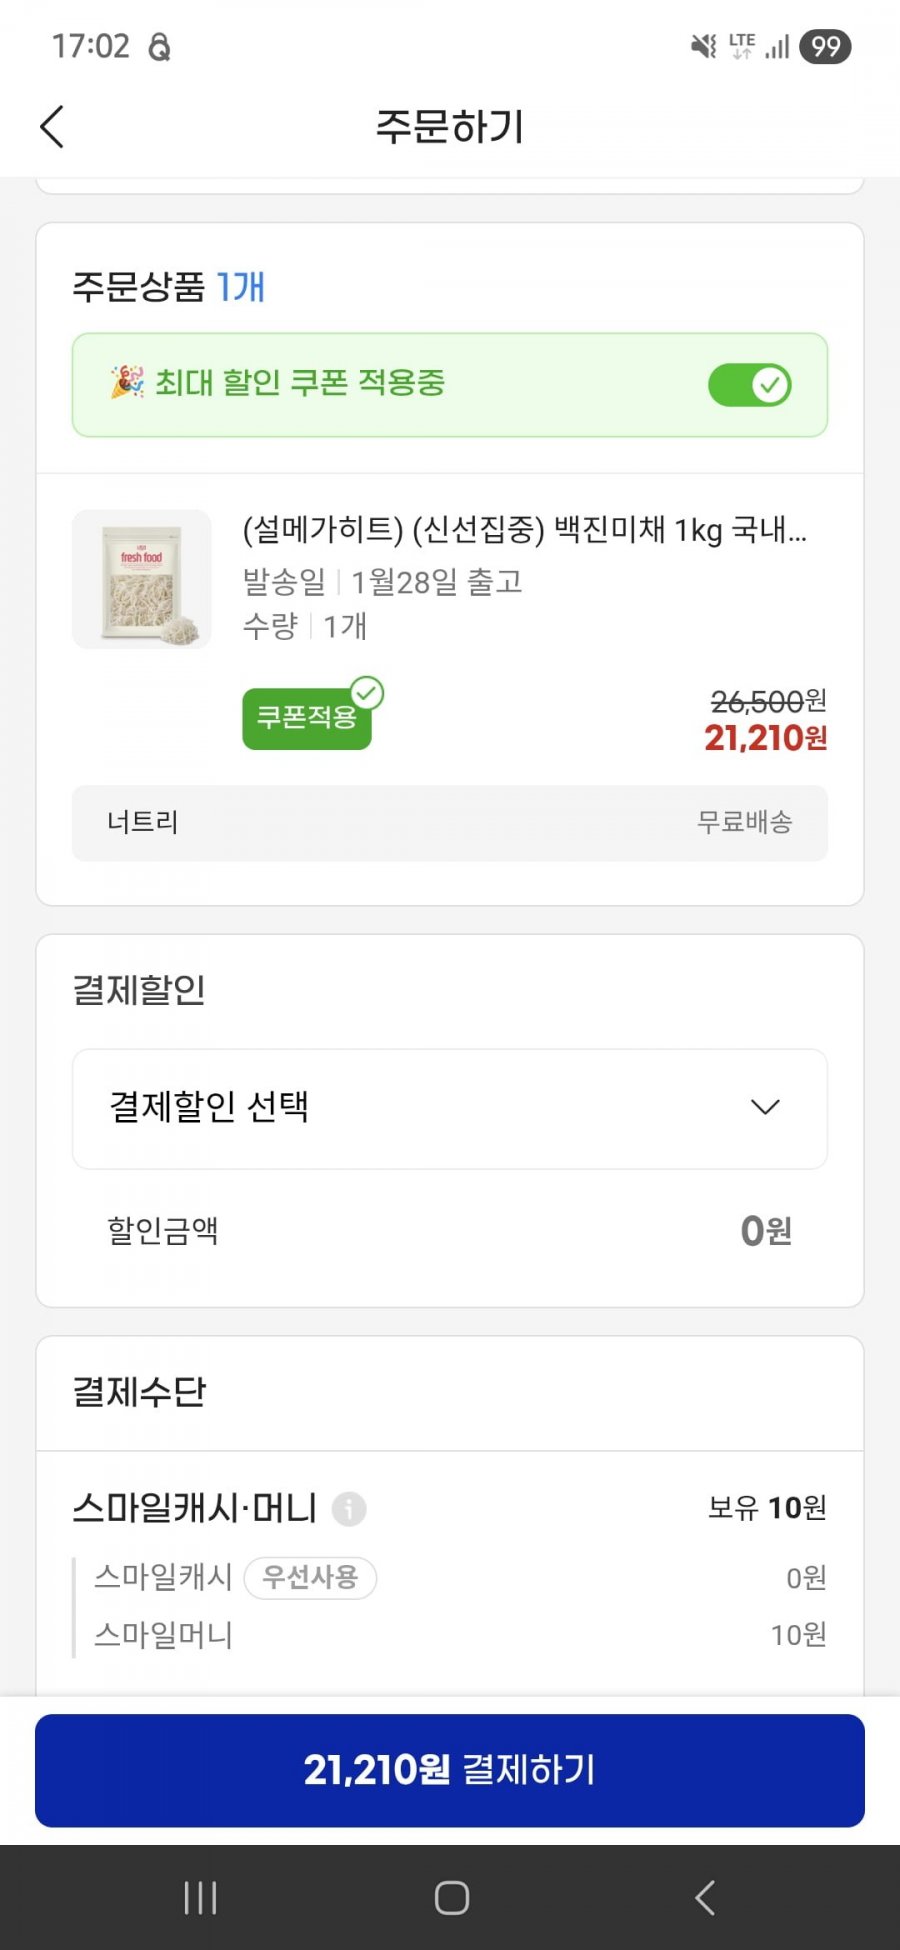
Task: Tap the battery 99 status indicator
Action: (825, 46)
